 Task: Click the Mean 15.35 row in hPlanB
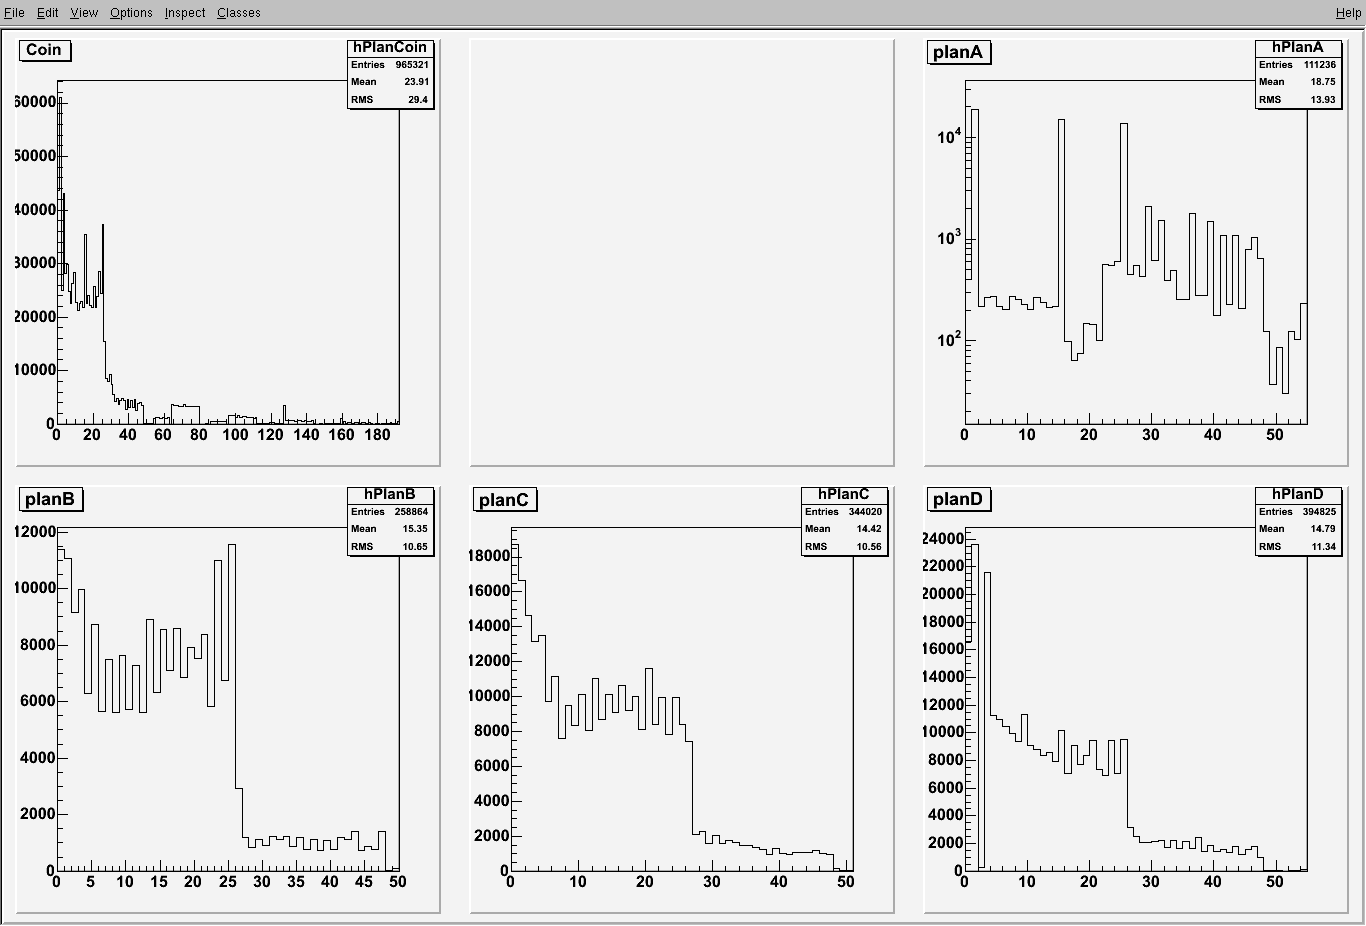(391, 529)
